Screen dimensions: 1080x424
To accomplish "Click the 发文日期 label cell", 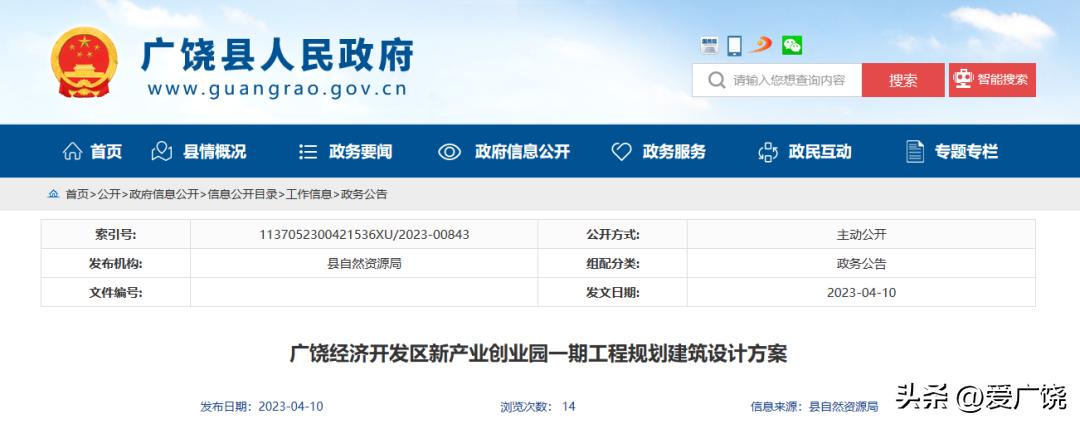I will 613,293.
